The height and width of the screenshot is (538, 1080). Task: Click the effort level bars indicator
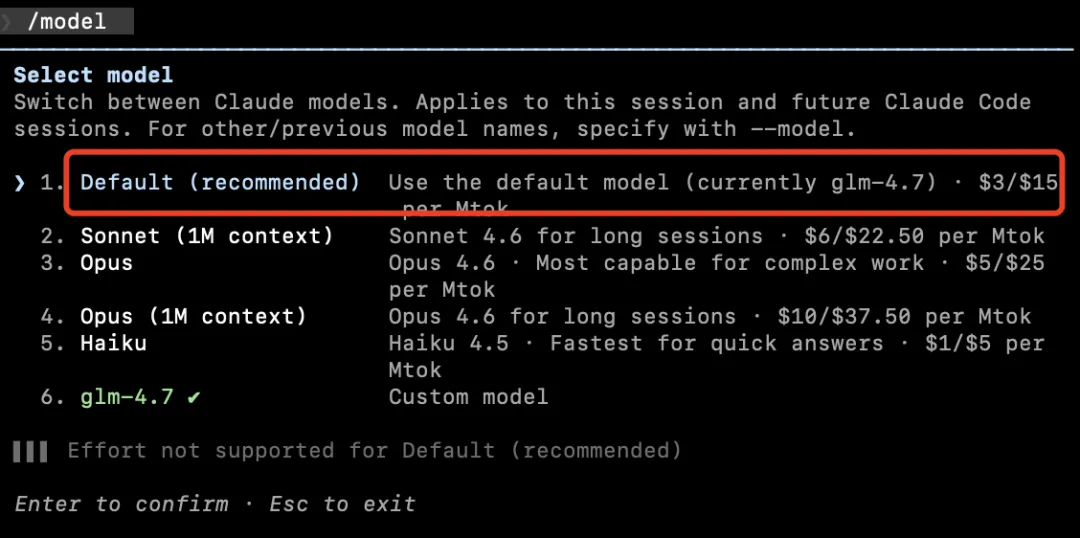31,451
